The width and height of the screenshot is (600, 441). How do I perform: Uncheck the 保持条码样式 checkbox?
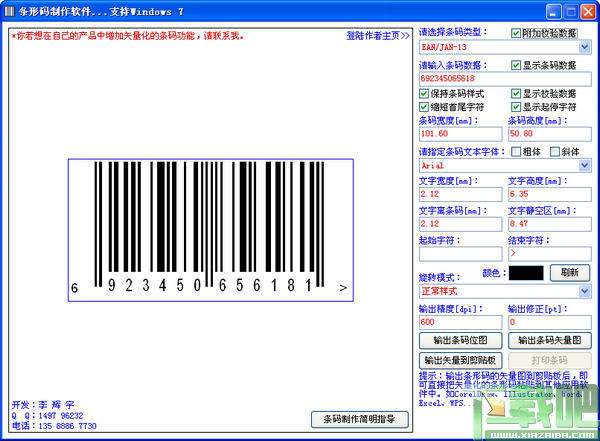click(x=424, y=93)
